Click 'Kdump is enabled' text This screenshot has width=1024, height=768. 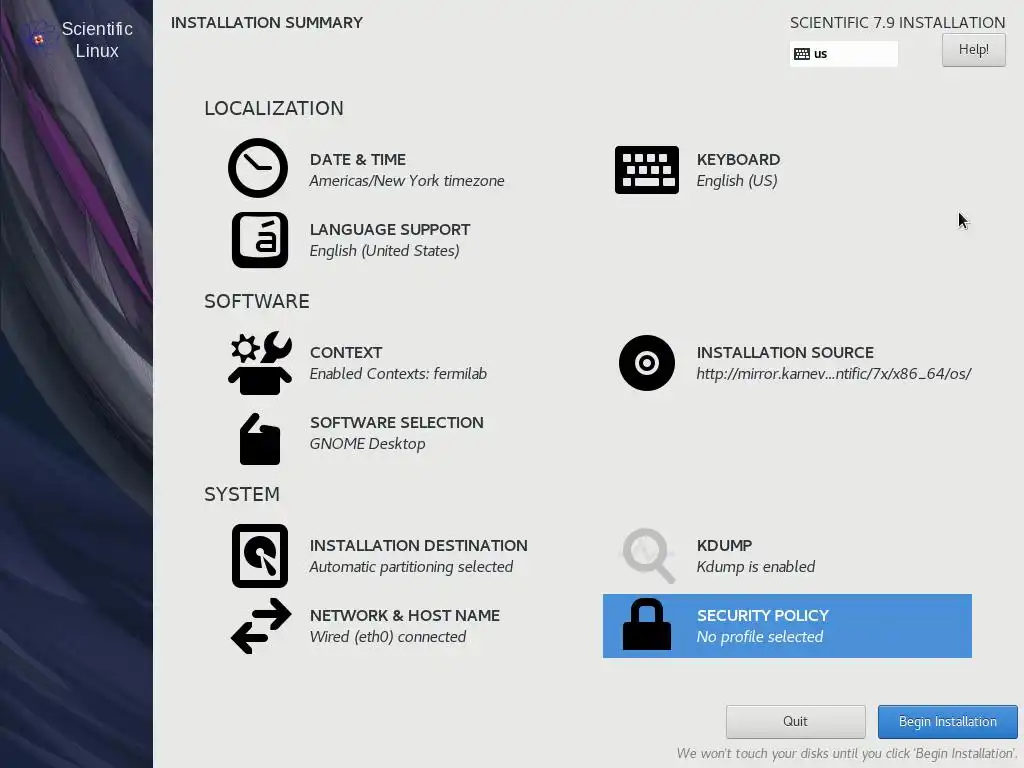tap(756, 567)
